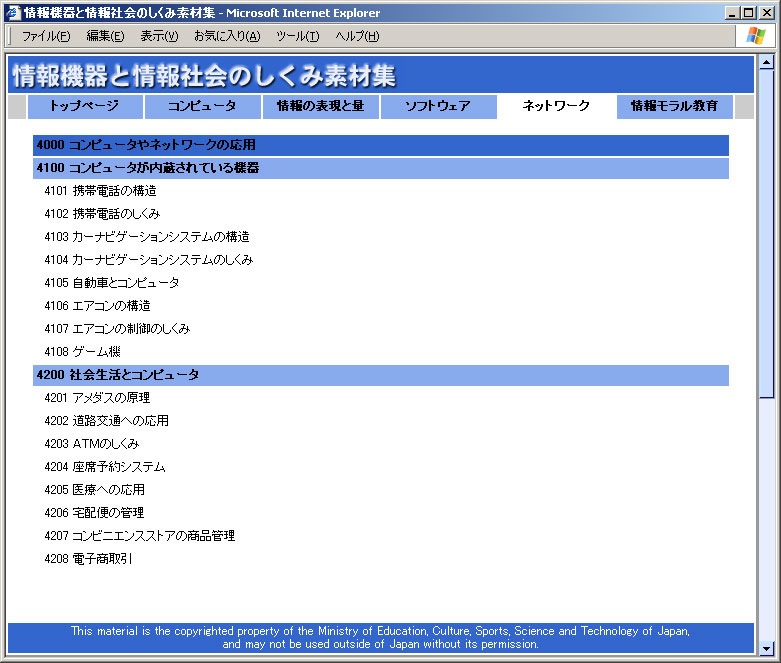Open the ツール(T) menu
The height and width of the screenshot is (663, 781).
click(x=297, y=36)
